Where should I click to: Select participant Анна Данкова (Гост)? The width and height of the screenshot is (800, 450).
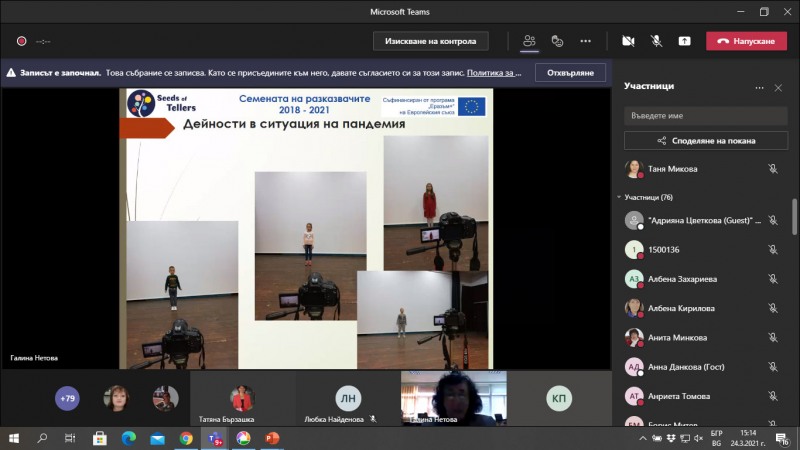click(704, 367)
